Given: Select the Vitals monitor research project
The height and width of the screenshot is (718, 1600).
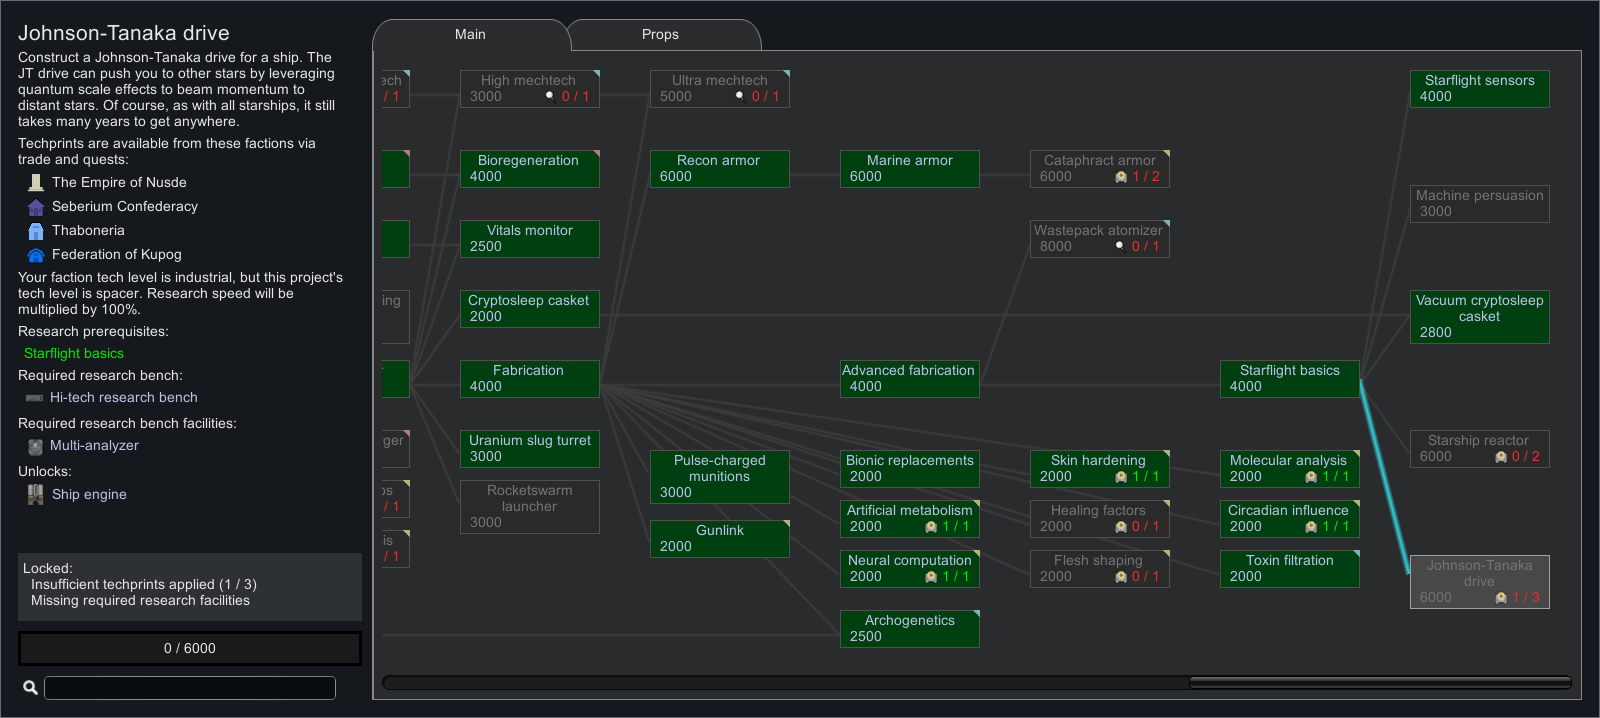Looking at the screenshot, I should (x=530, y=239).
